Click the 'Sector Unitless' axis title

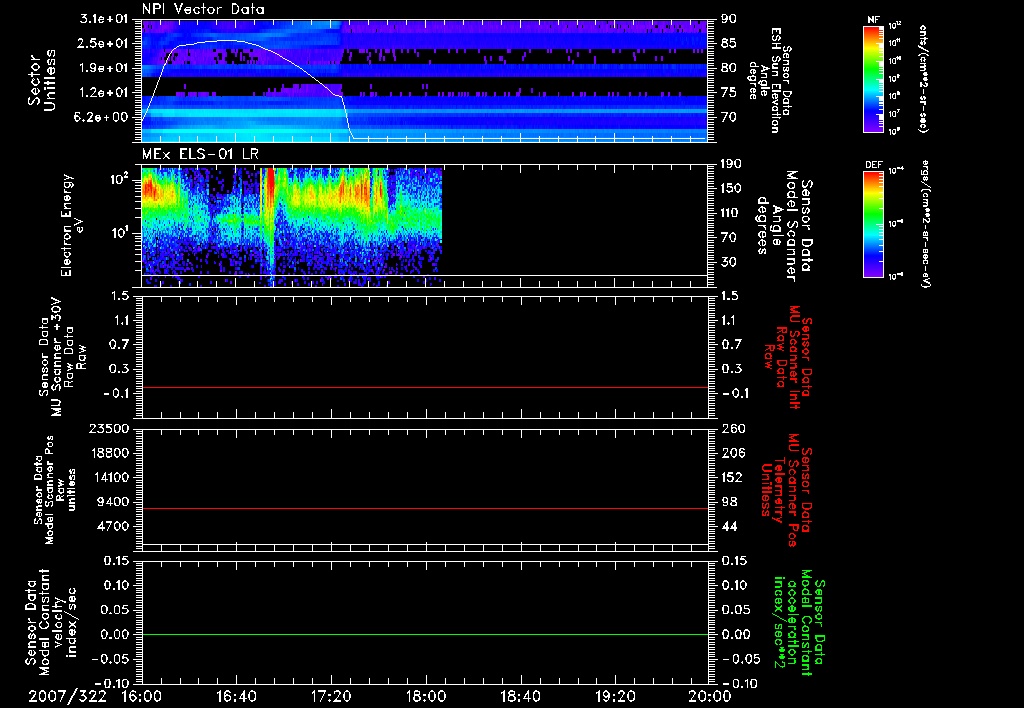point(42,80)
